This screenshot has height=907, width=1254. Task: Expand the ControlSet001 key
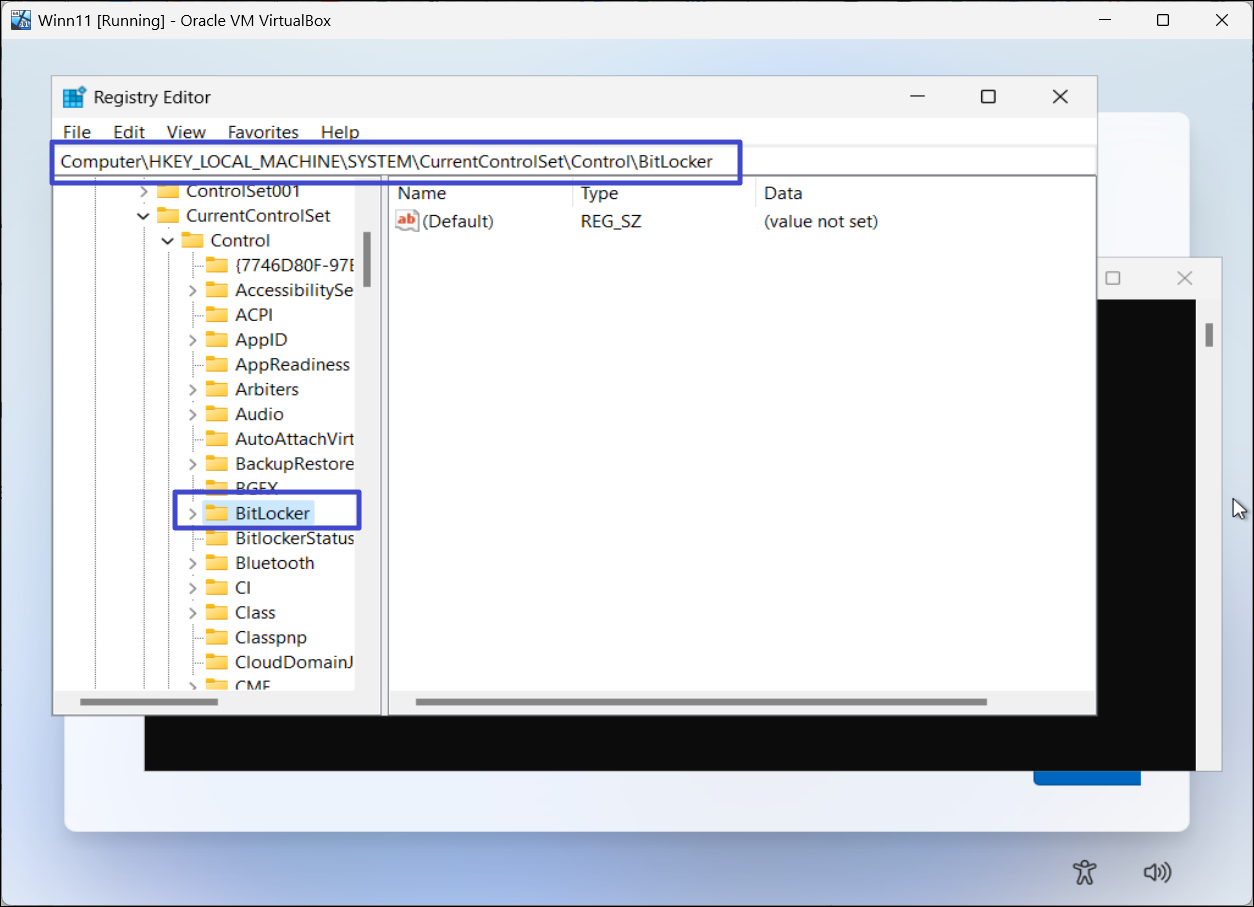coord(144,191)
